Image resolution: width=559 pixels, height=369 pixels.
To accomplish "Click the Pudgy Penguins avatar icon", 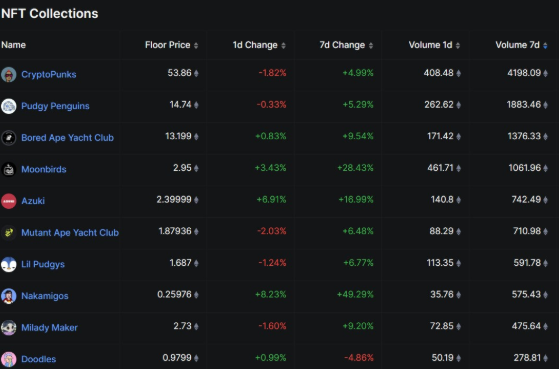I will (x=9, y=106).
